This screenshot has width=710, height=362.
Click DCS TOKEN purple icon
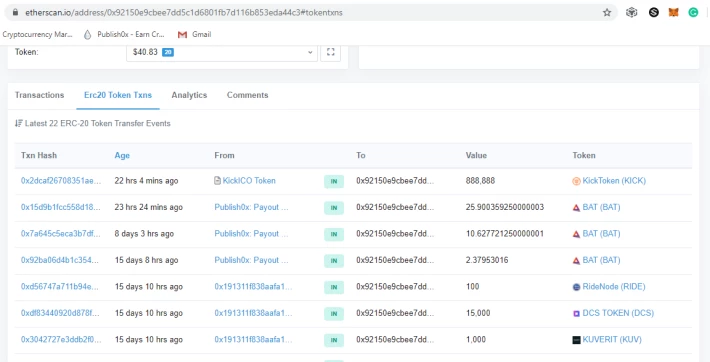coord(576,314)
